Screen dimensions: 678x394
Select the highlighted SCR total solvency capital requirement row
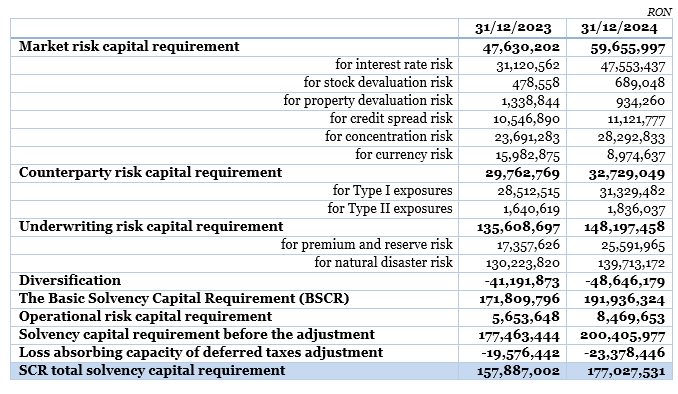(341, 371)
